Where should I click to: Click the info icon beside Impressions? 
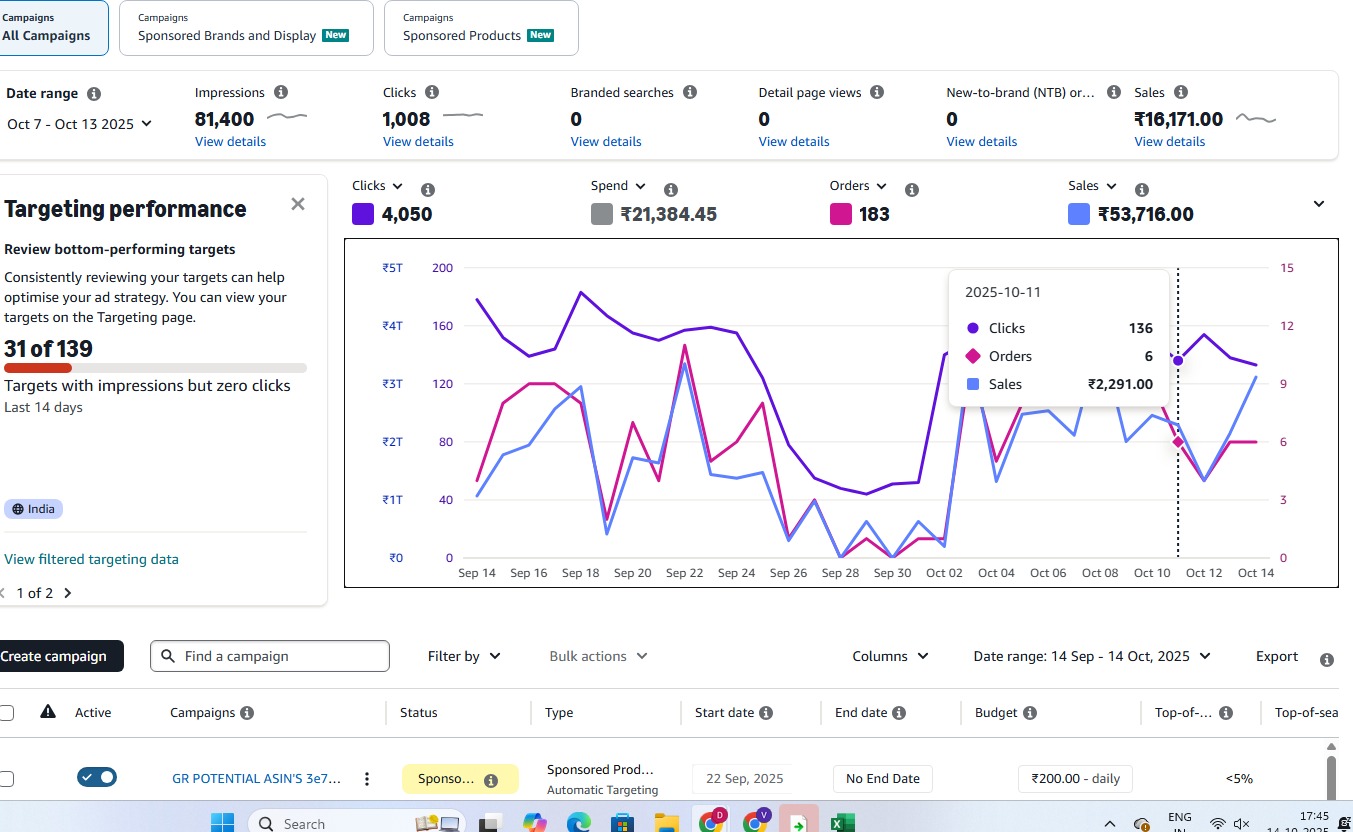point(281,92)
